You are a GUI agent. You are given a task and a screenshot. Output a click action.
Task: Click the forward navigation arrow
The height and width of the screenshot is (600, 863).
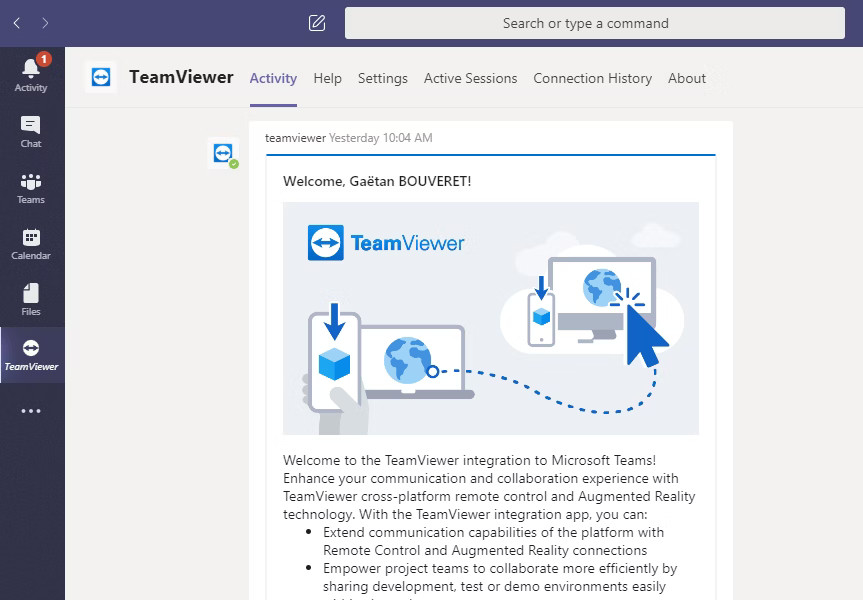45,23
